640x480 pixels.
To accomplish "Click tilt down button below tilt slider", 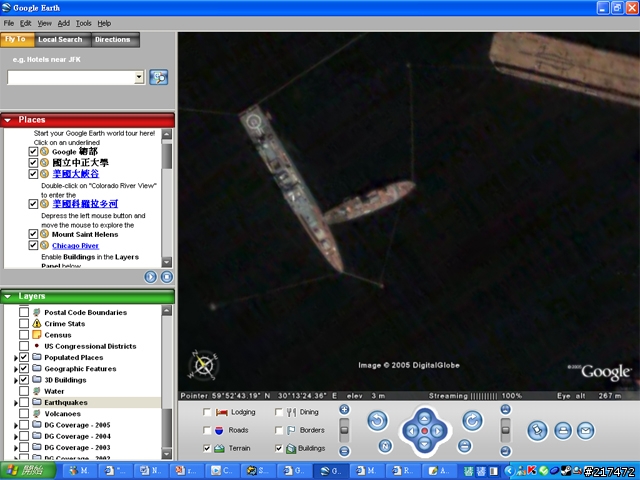I will coord(505,451).
